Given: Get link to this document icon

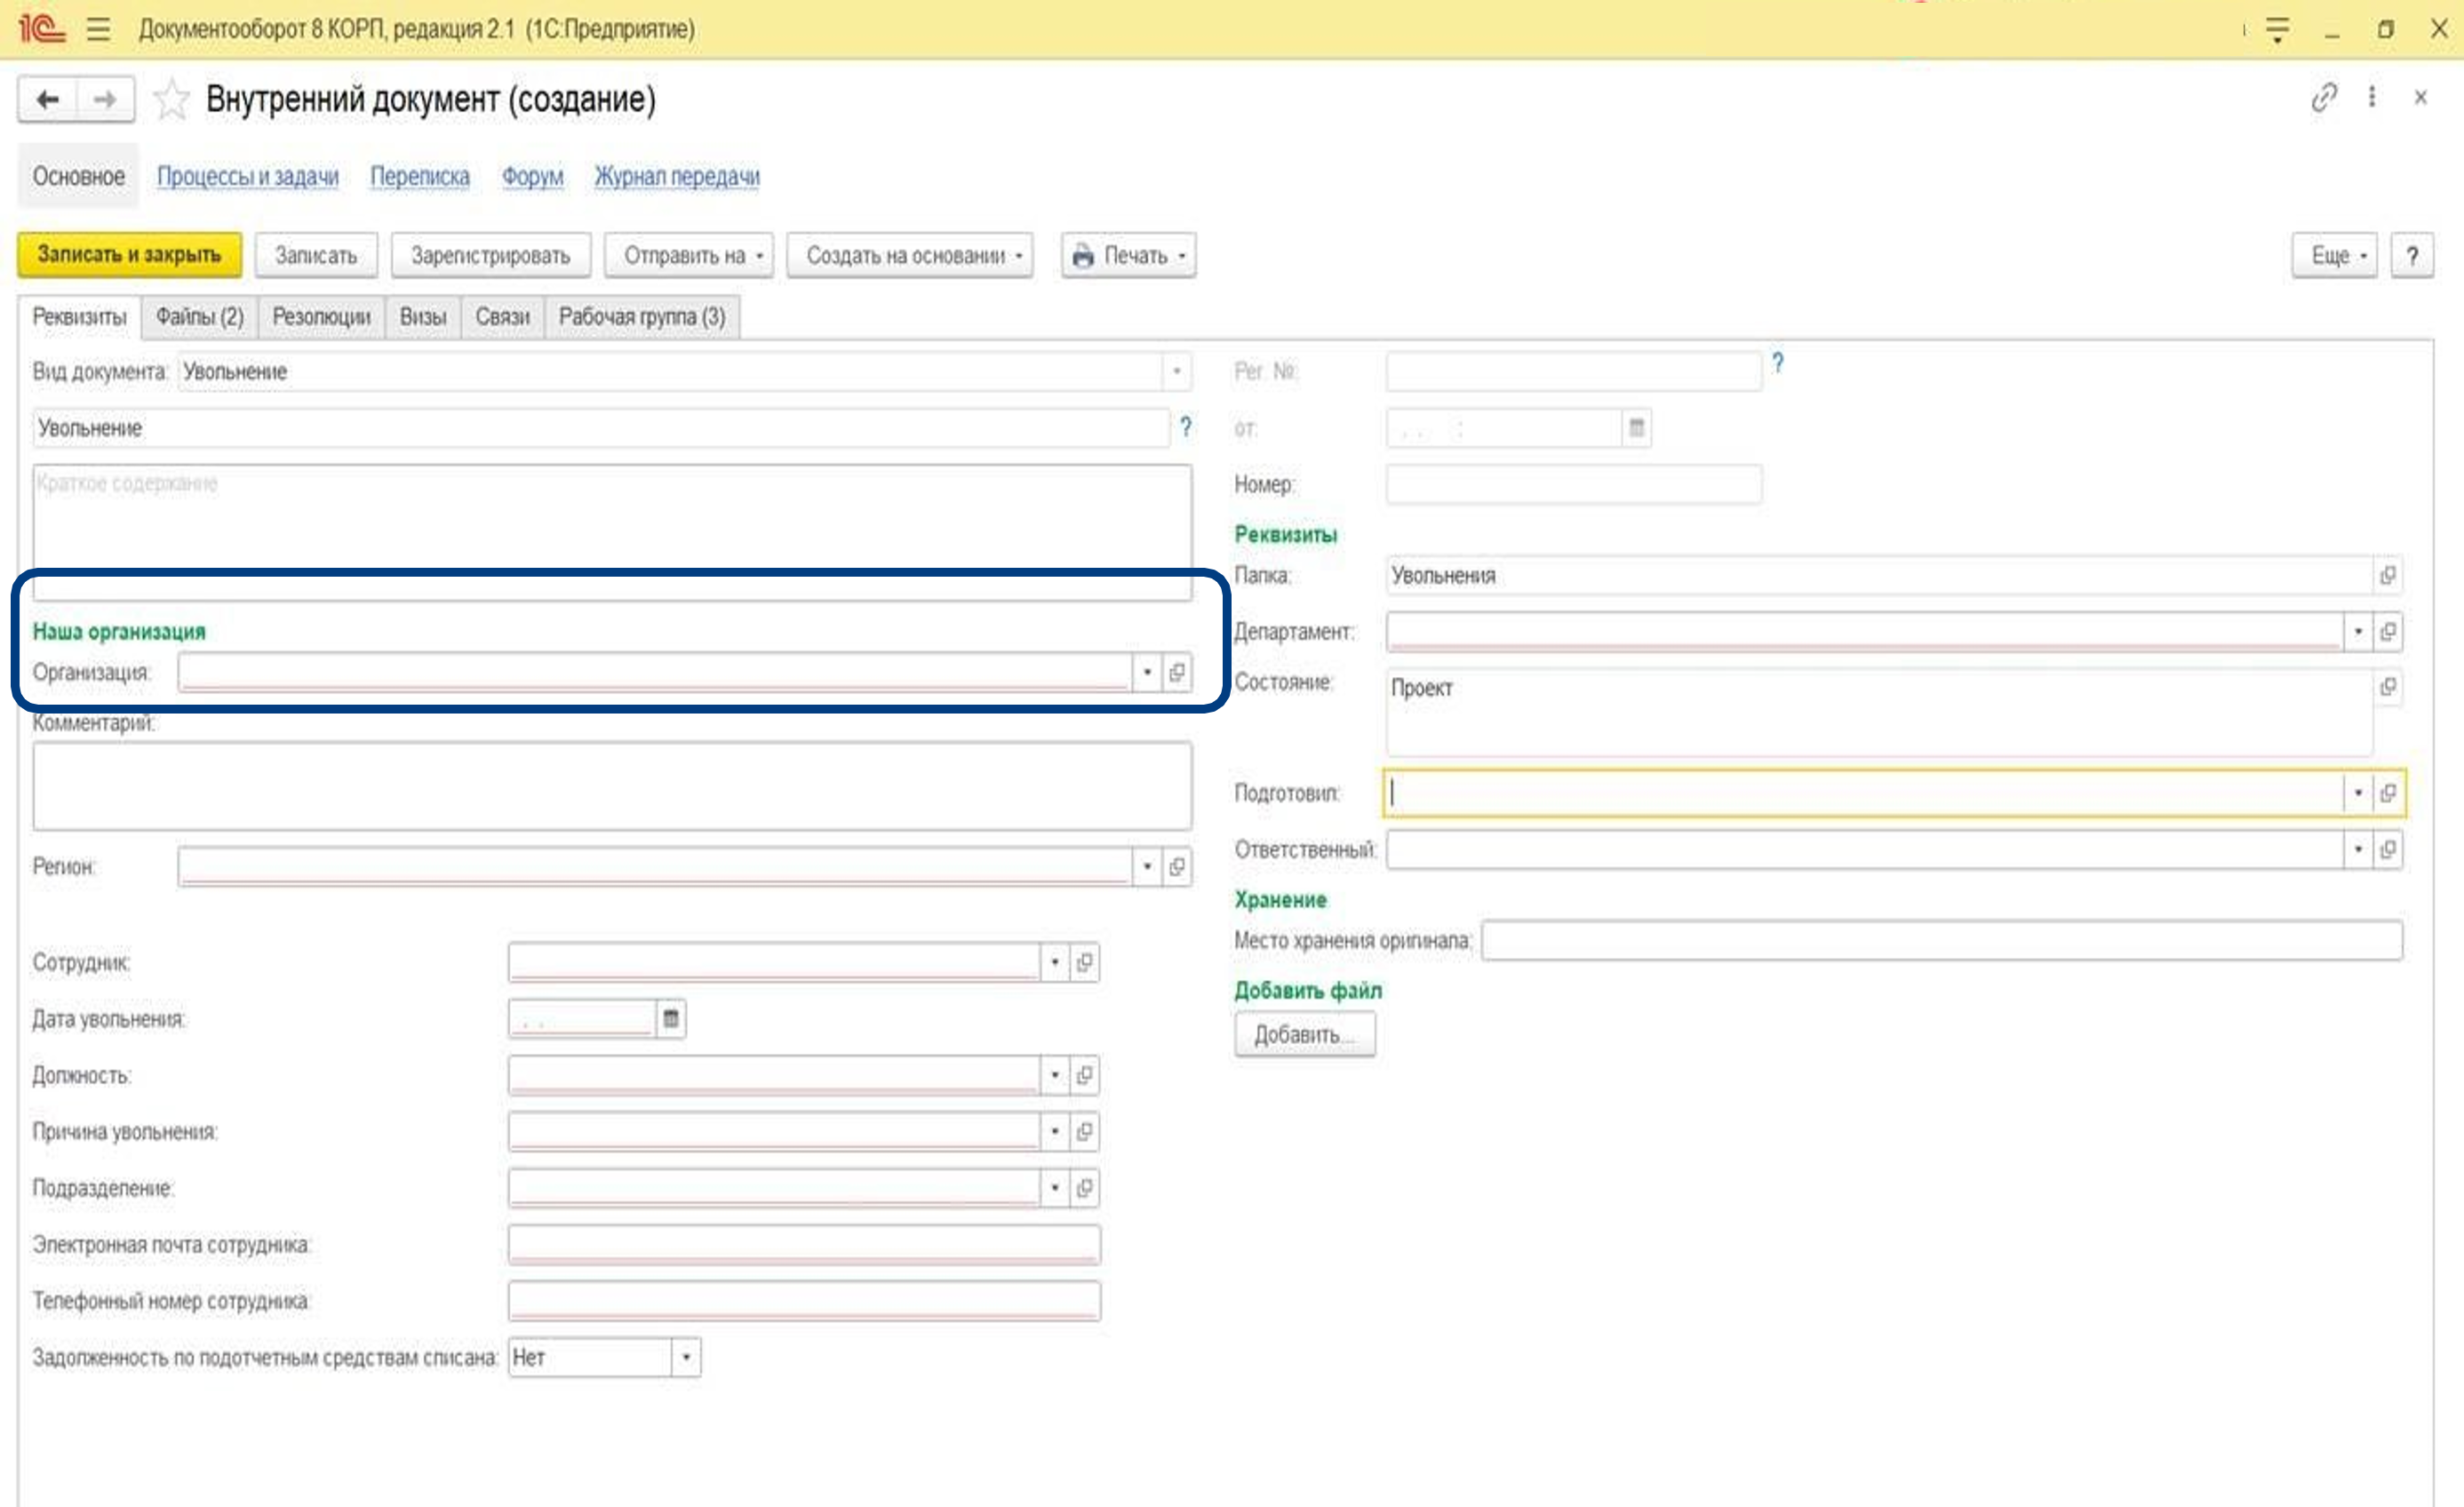Looking at the screenshot, I should (2323, 97).
